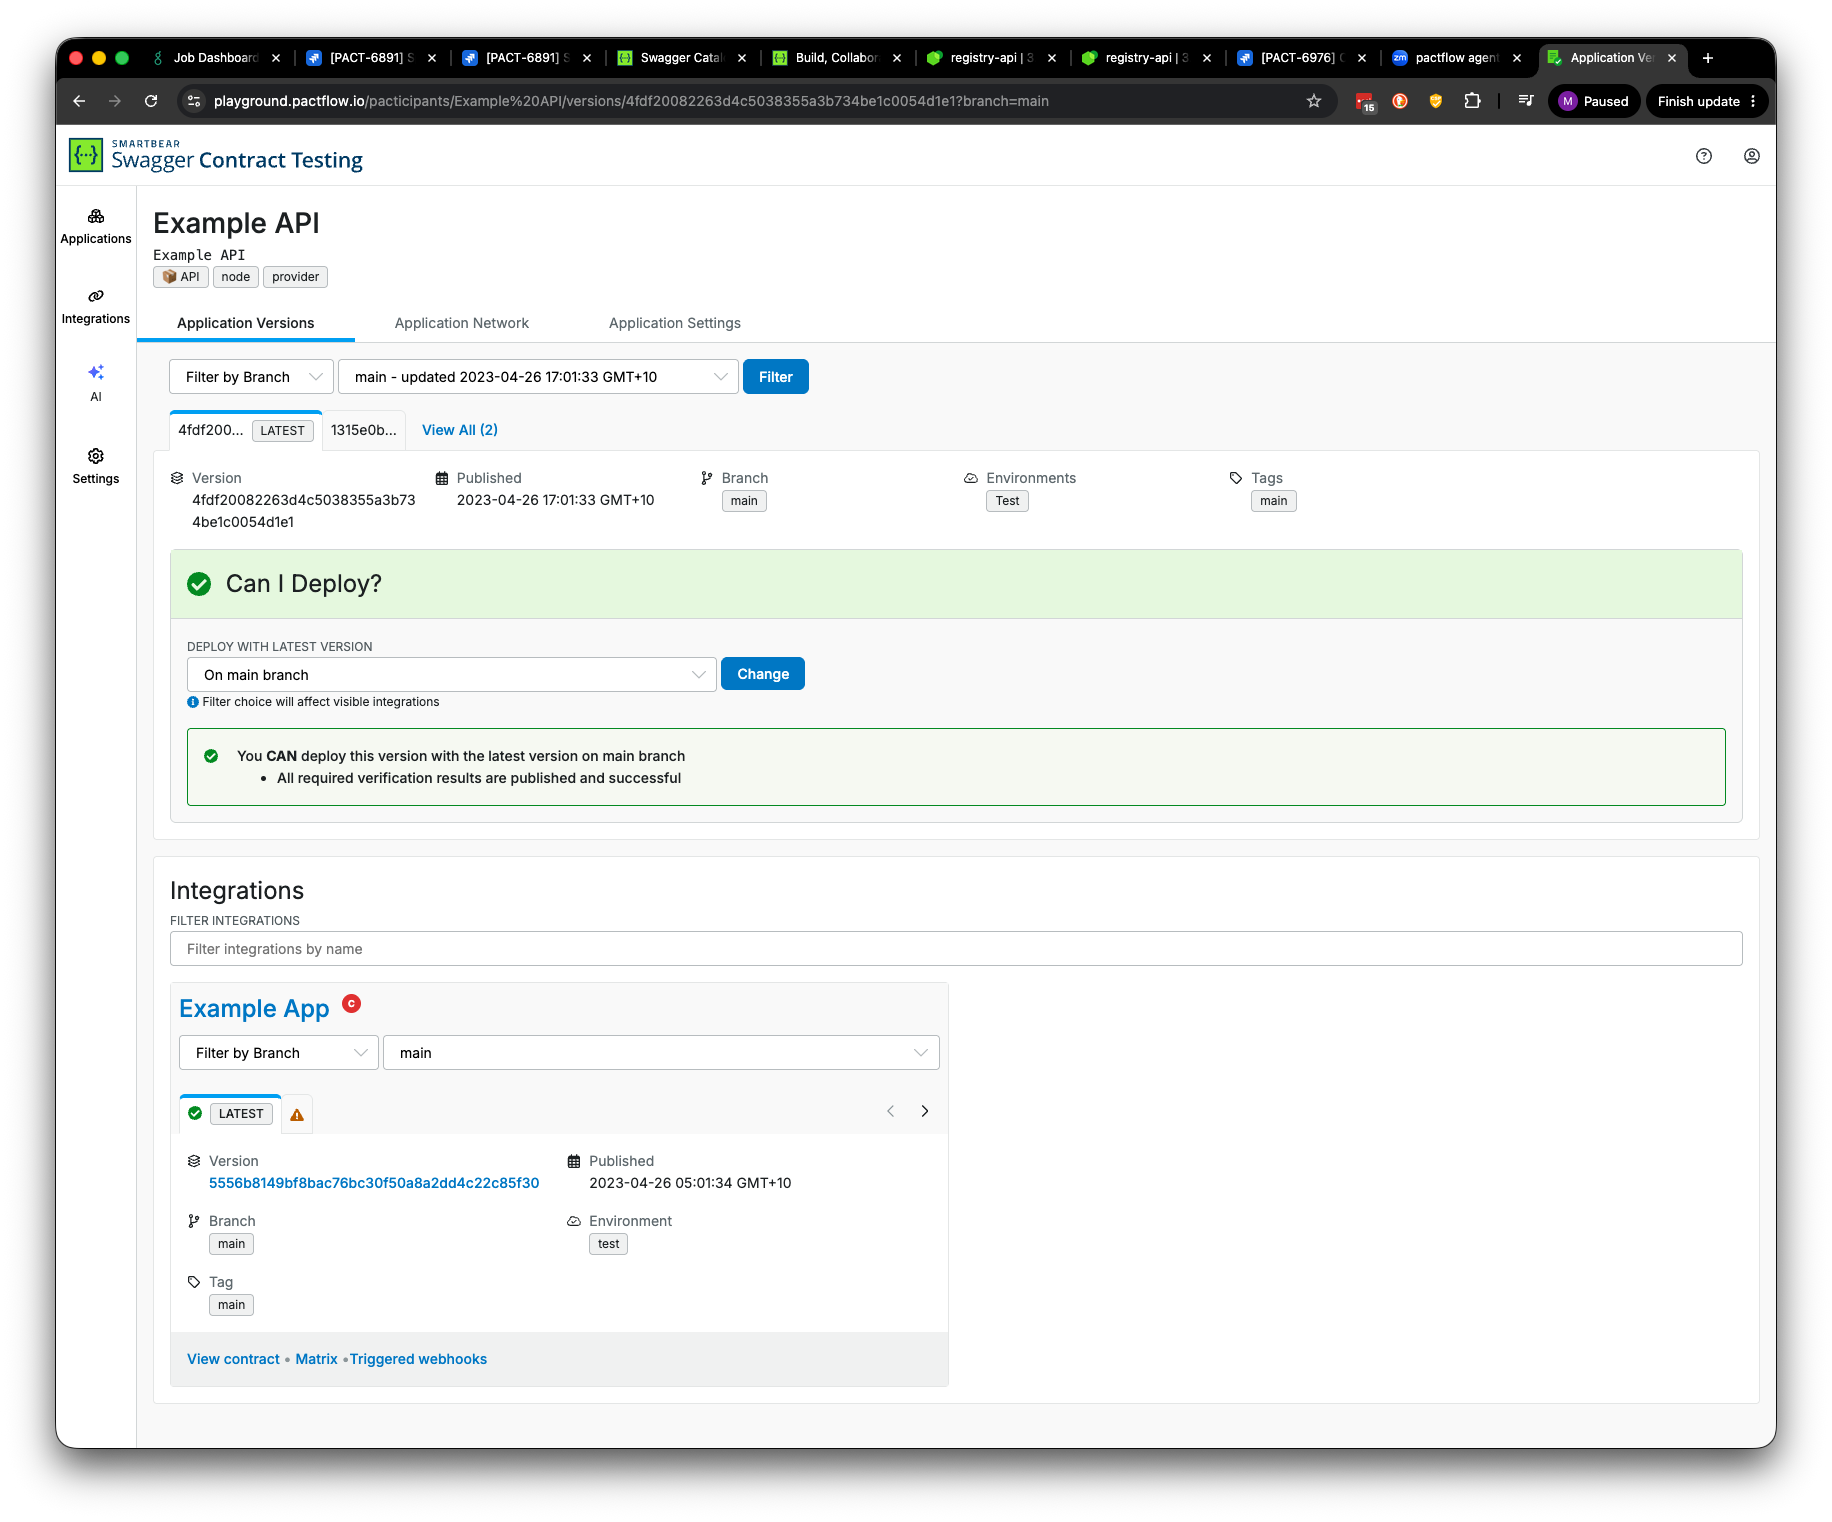1832x1522 pixels.
Task: Click the Test environment badge
Action: coord(1007,501)
